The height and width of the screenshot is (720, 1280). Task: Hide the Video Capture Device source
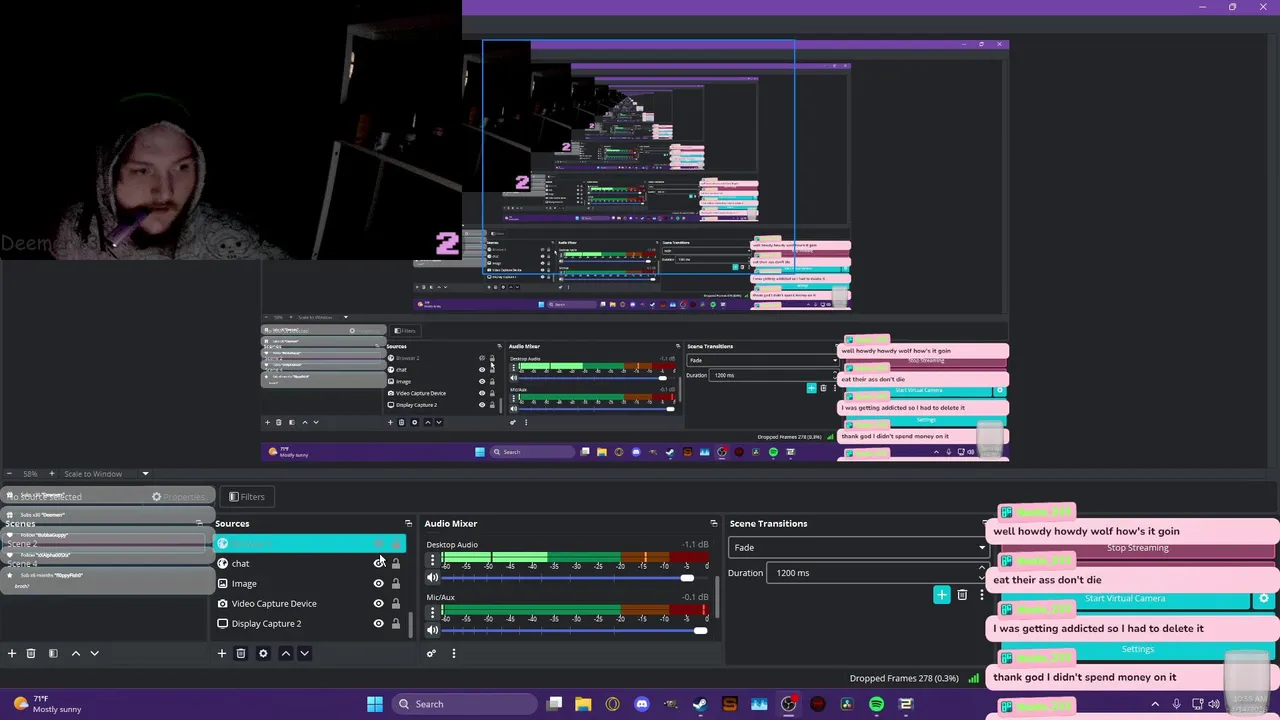click(378, 603)
